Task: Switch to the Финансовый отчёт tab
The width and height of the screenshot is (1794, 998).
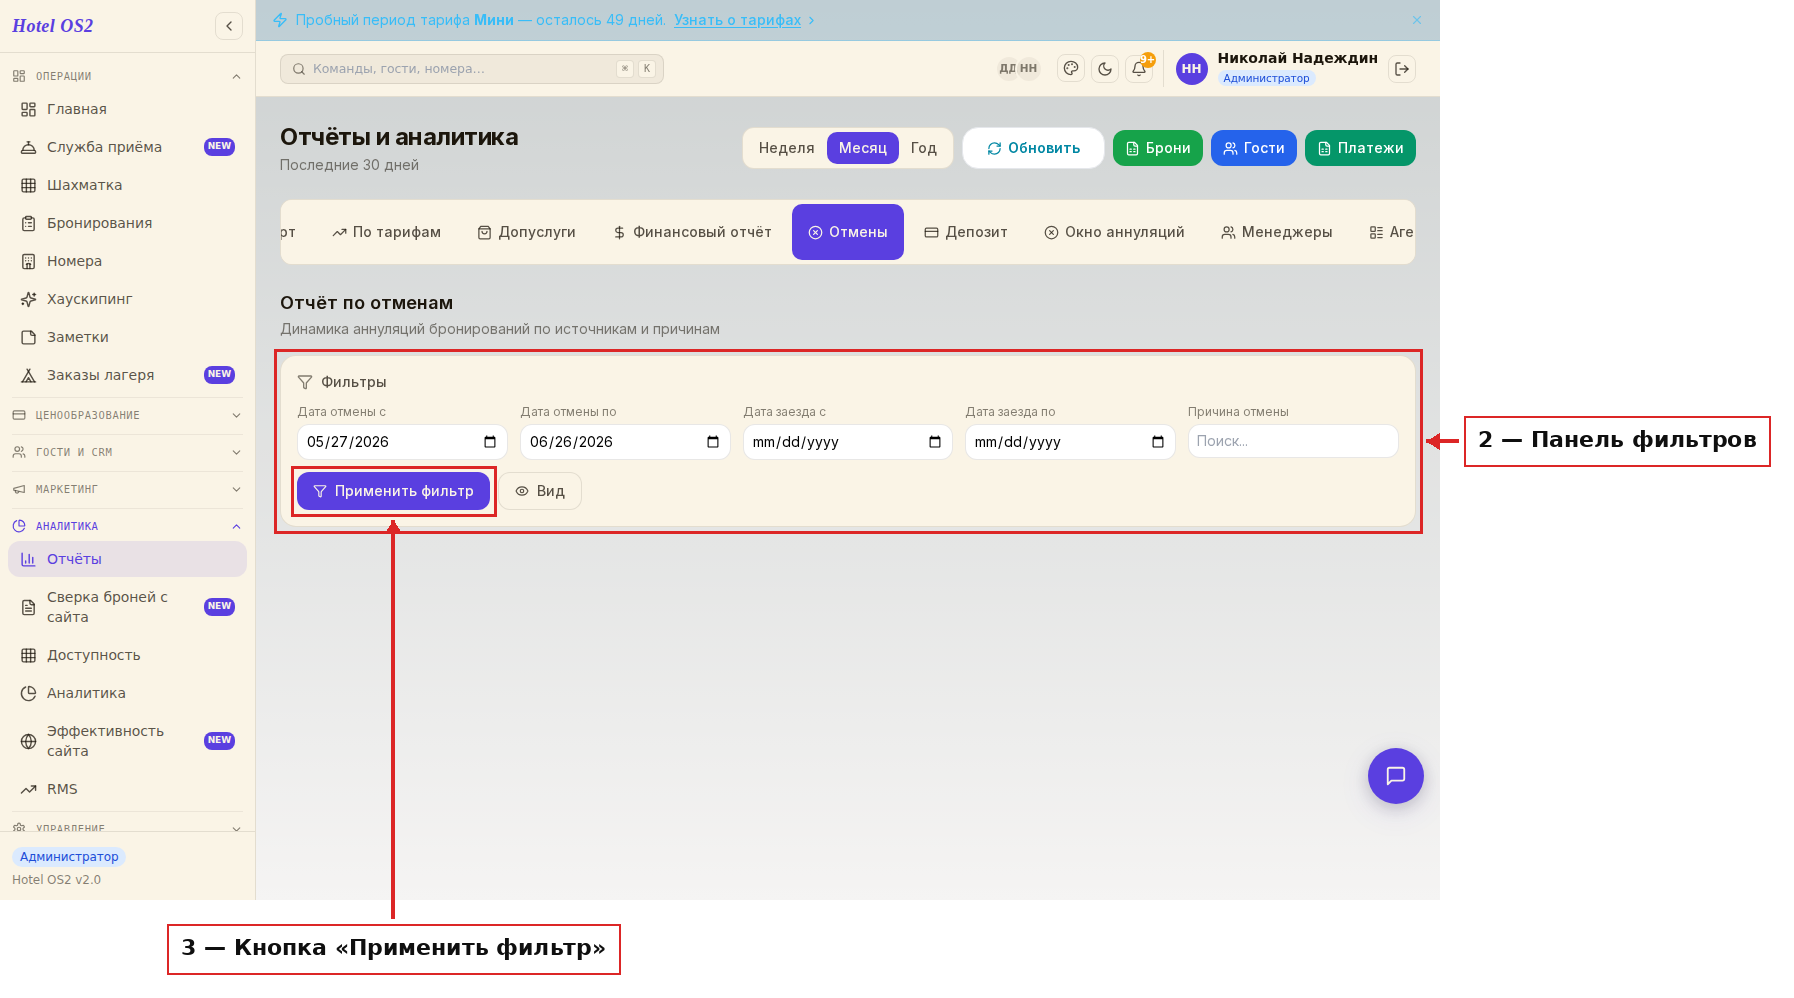Action: pyautogui.click(x=692, y=232)
